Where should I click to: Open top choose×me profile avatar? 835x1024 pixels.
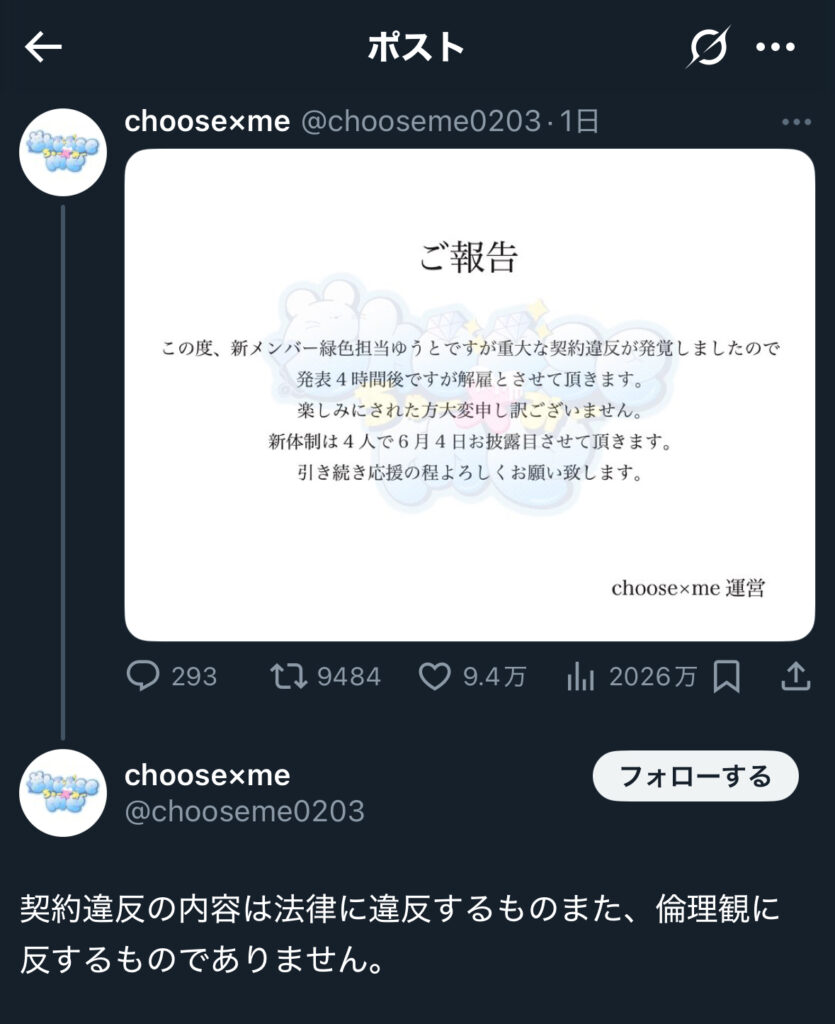click(63, 152)
